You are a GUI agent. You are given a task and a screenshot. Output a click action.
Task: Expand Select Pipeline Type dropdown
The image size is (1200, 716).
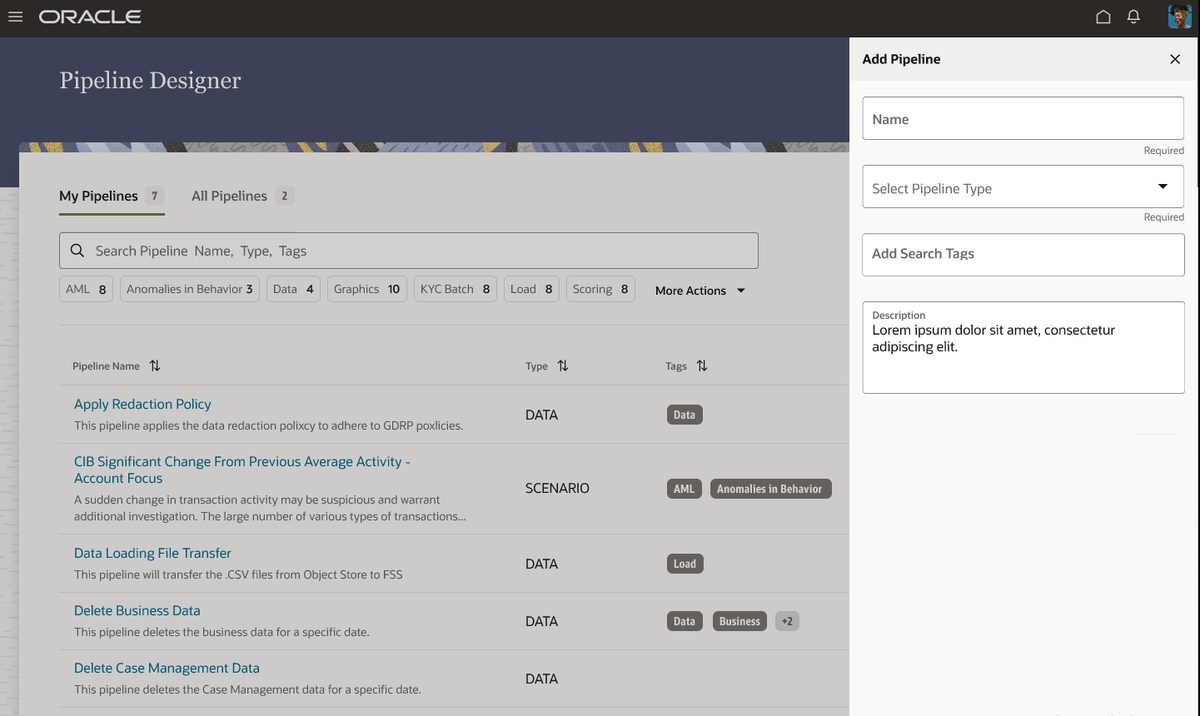point(1023,187)
